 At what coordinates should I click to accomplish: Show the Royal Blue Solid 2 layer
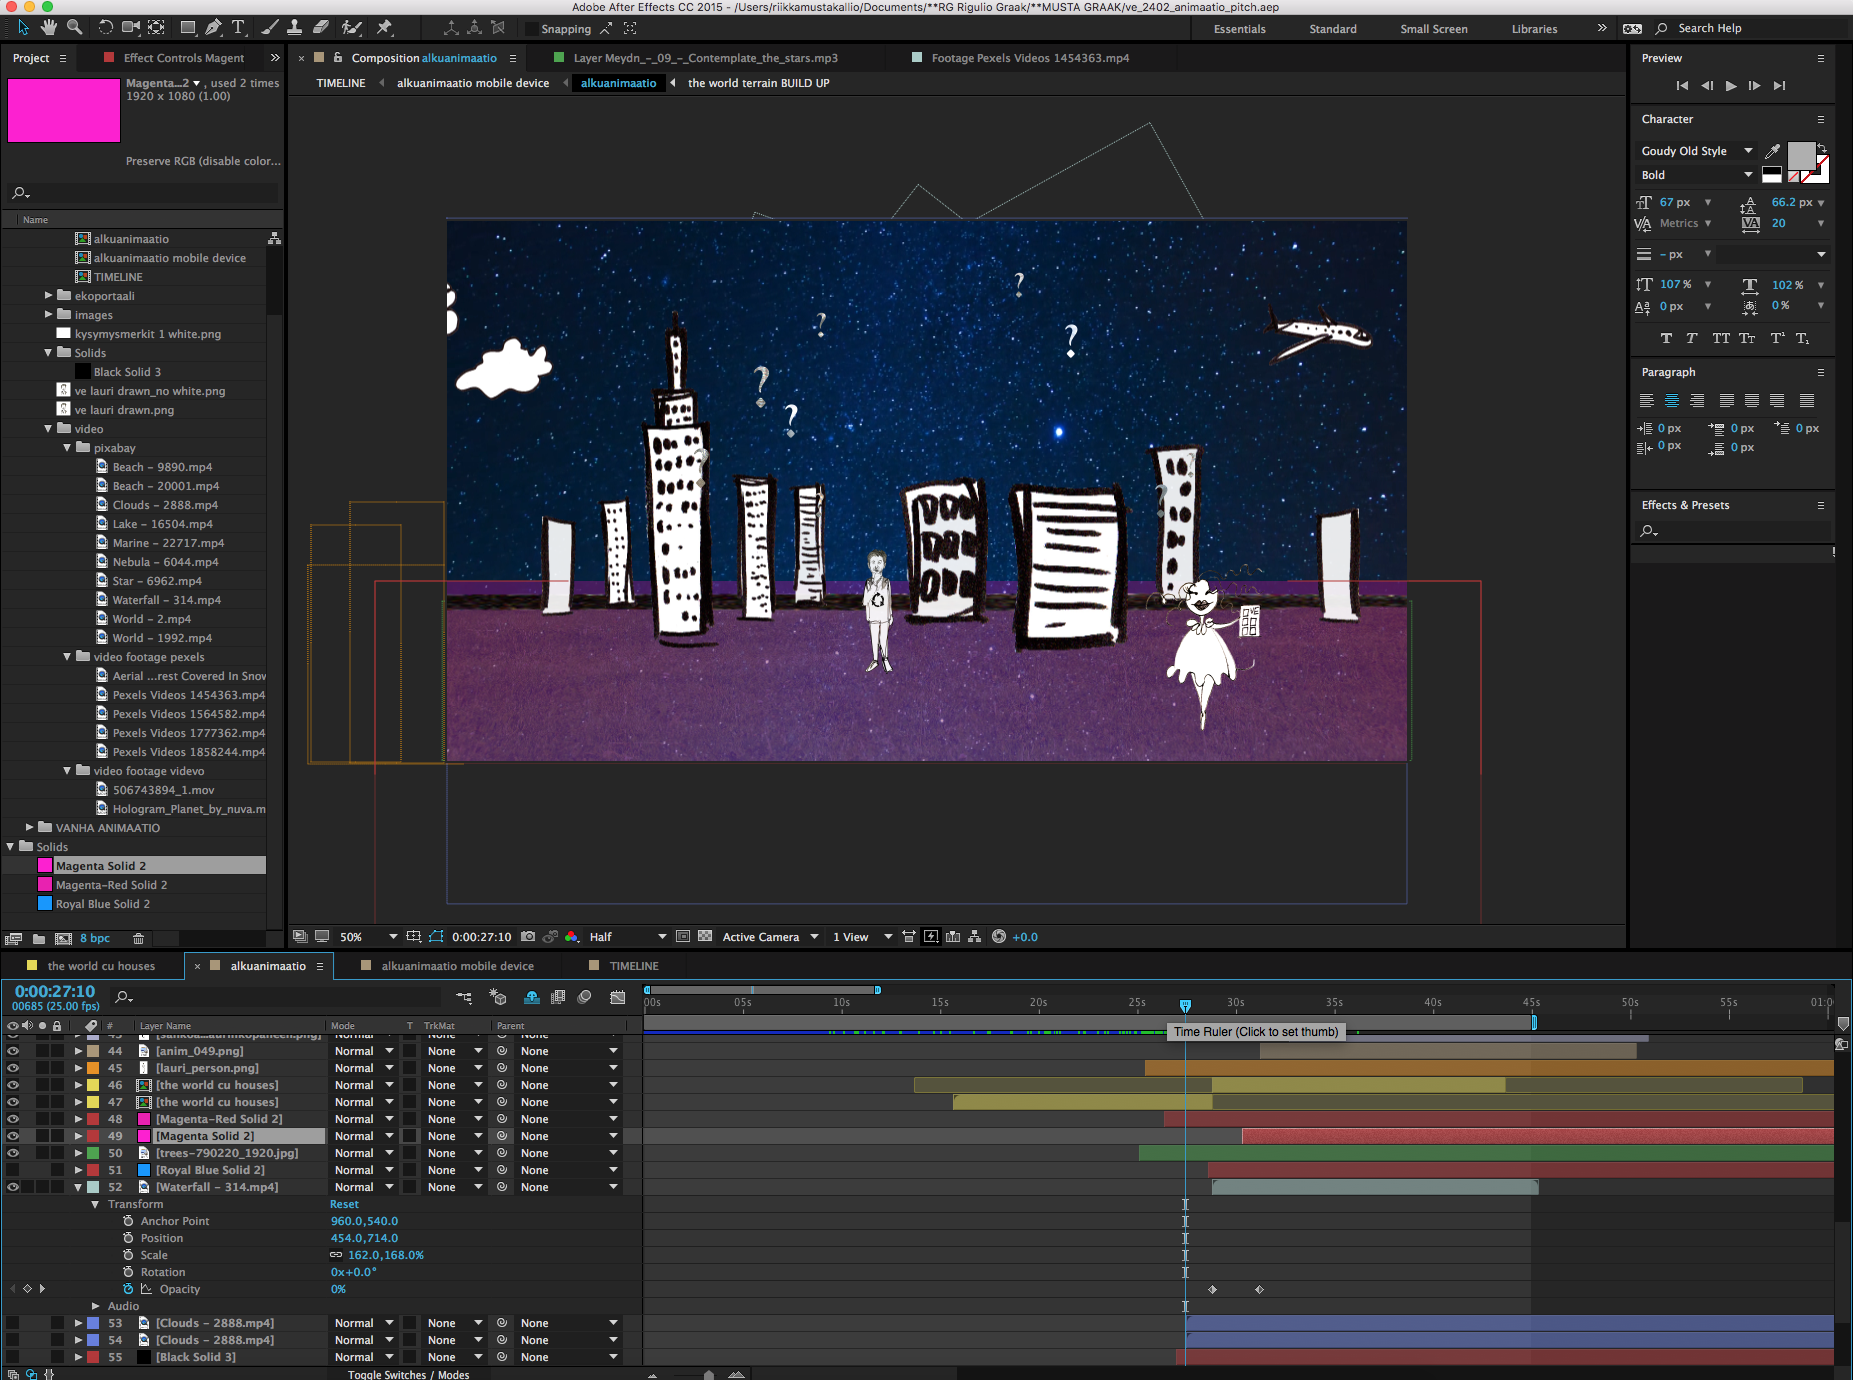click(x=13, y=1170)
